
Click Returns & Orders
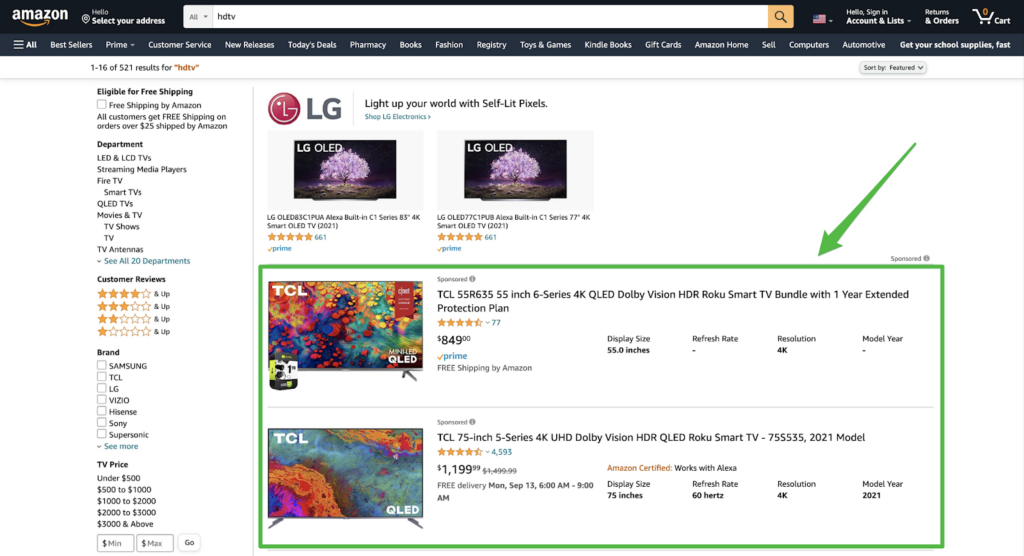942,17
